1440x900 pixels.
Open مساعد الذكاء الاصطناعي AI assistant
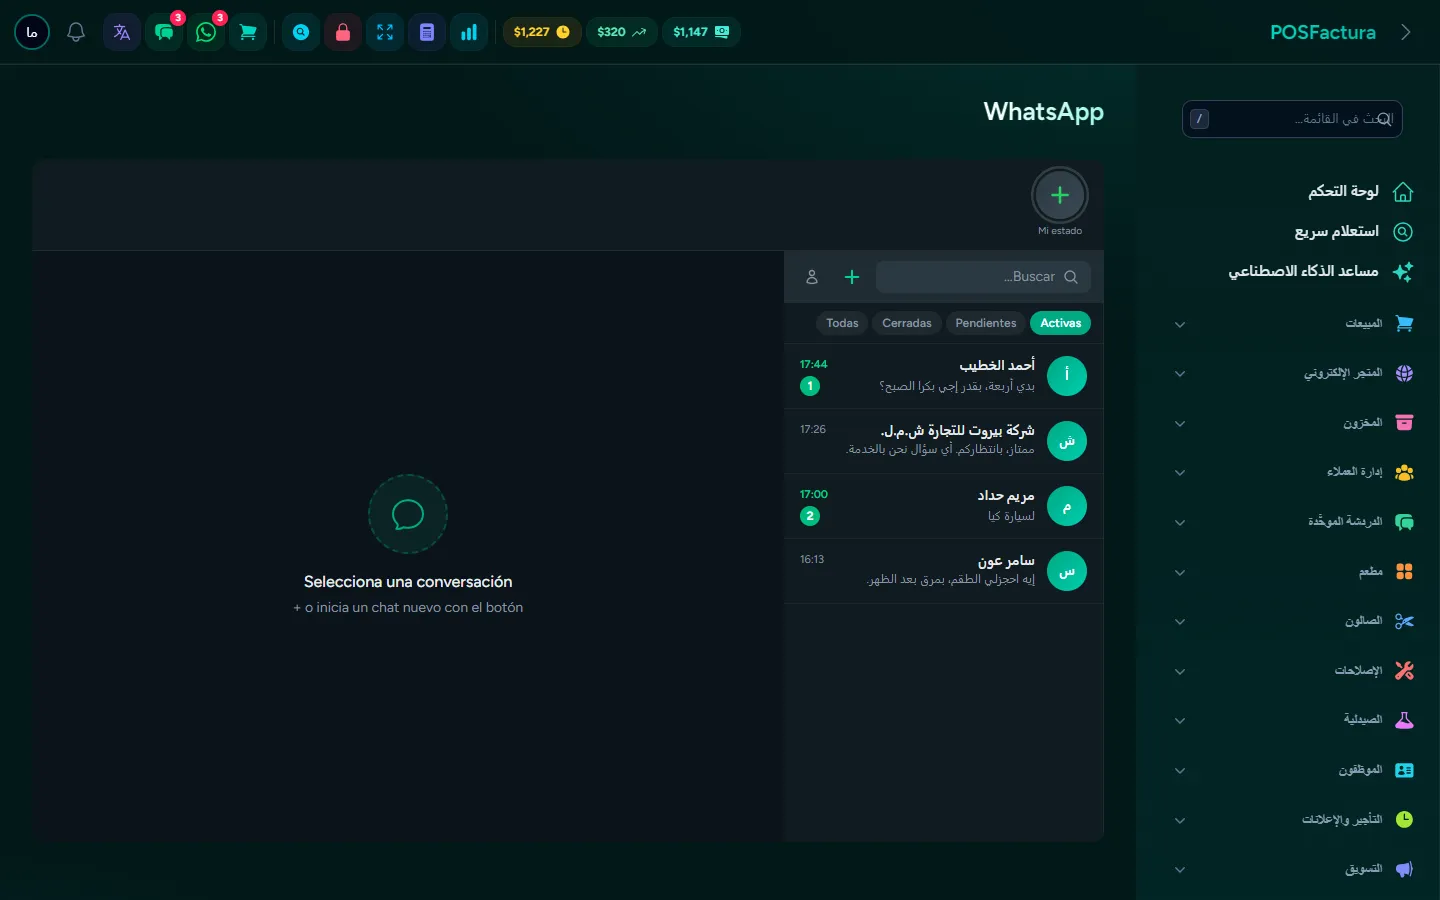pyautogui.click(x=1320, y=271)
